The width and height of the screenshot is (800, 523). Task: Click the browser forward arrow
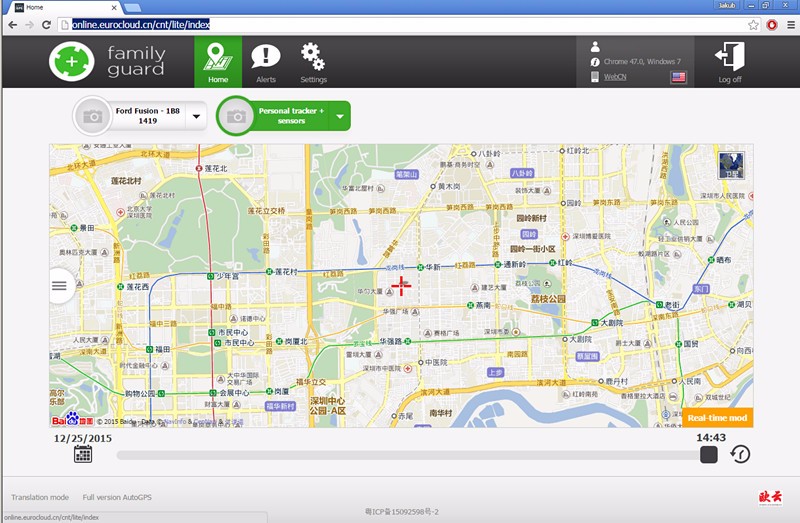point(30,24)
